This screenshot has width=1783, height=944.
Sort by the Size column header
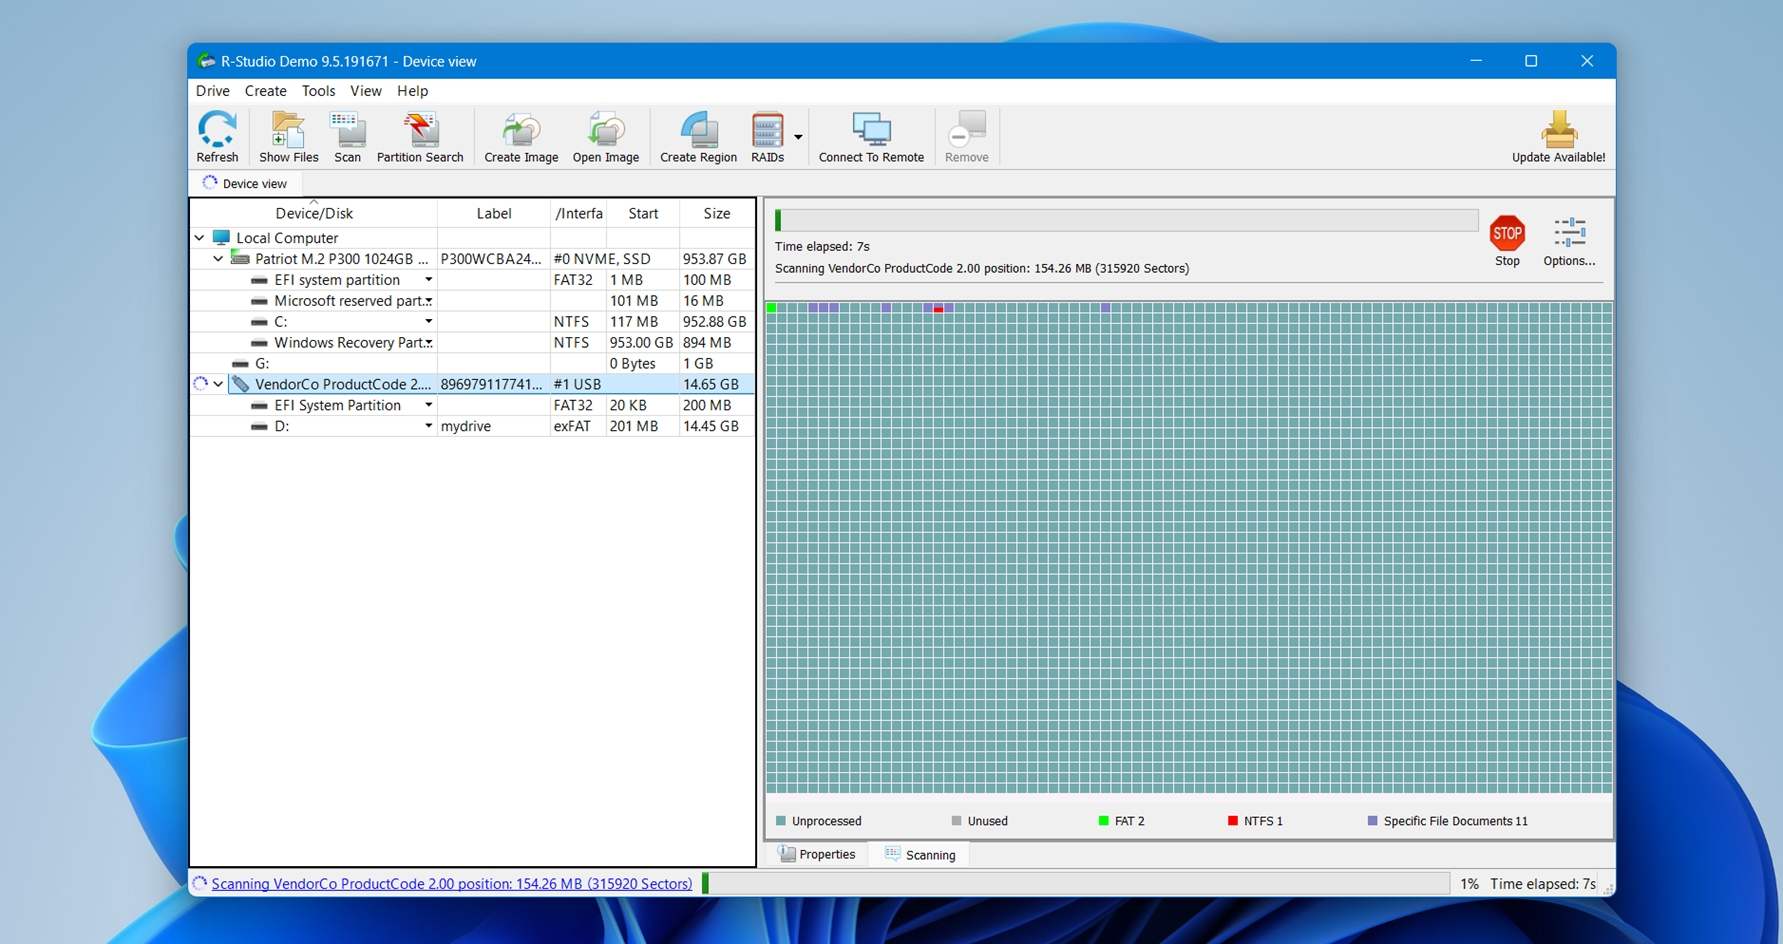click(716, 214)
